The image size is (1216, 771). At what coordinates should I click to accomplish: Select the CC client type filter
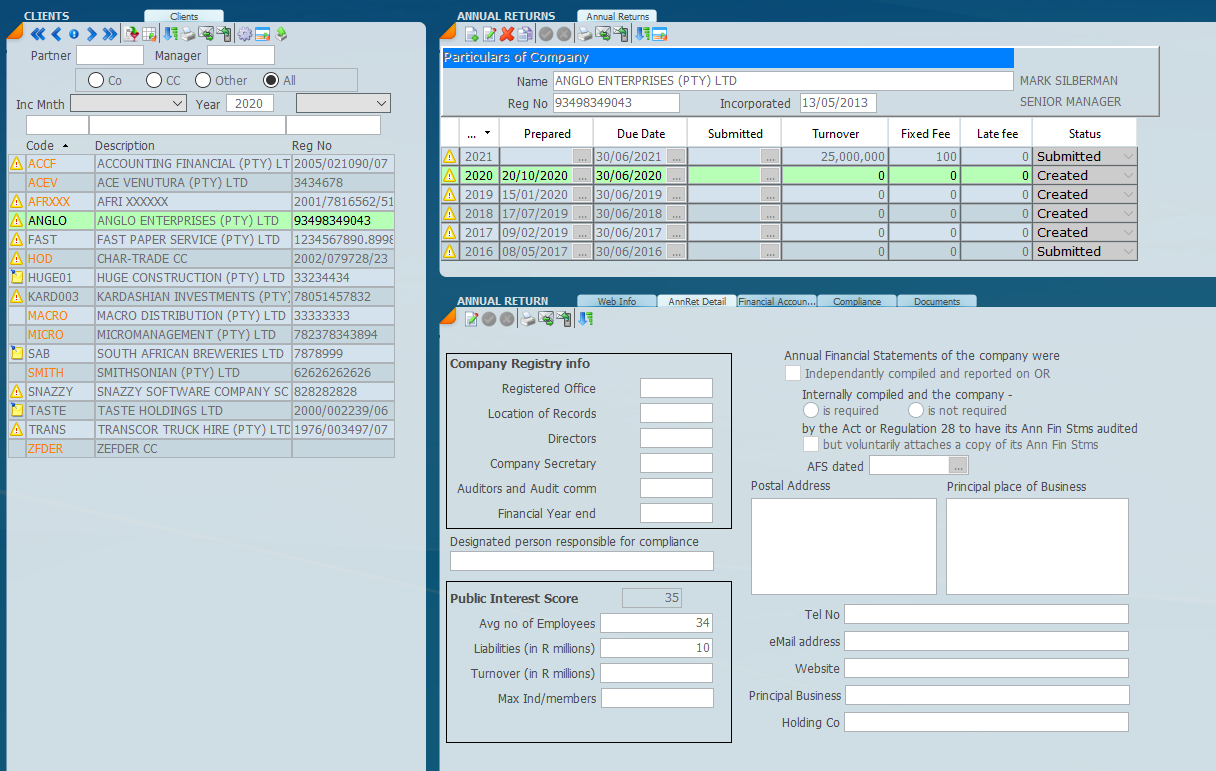pyautogui.click(x=154, y=80)
